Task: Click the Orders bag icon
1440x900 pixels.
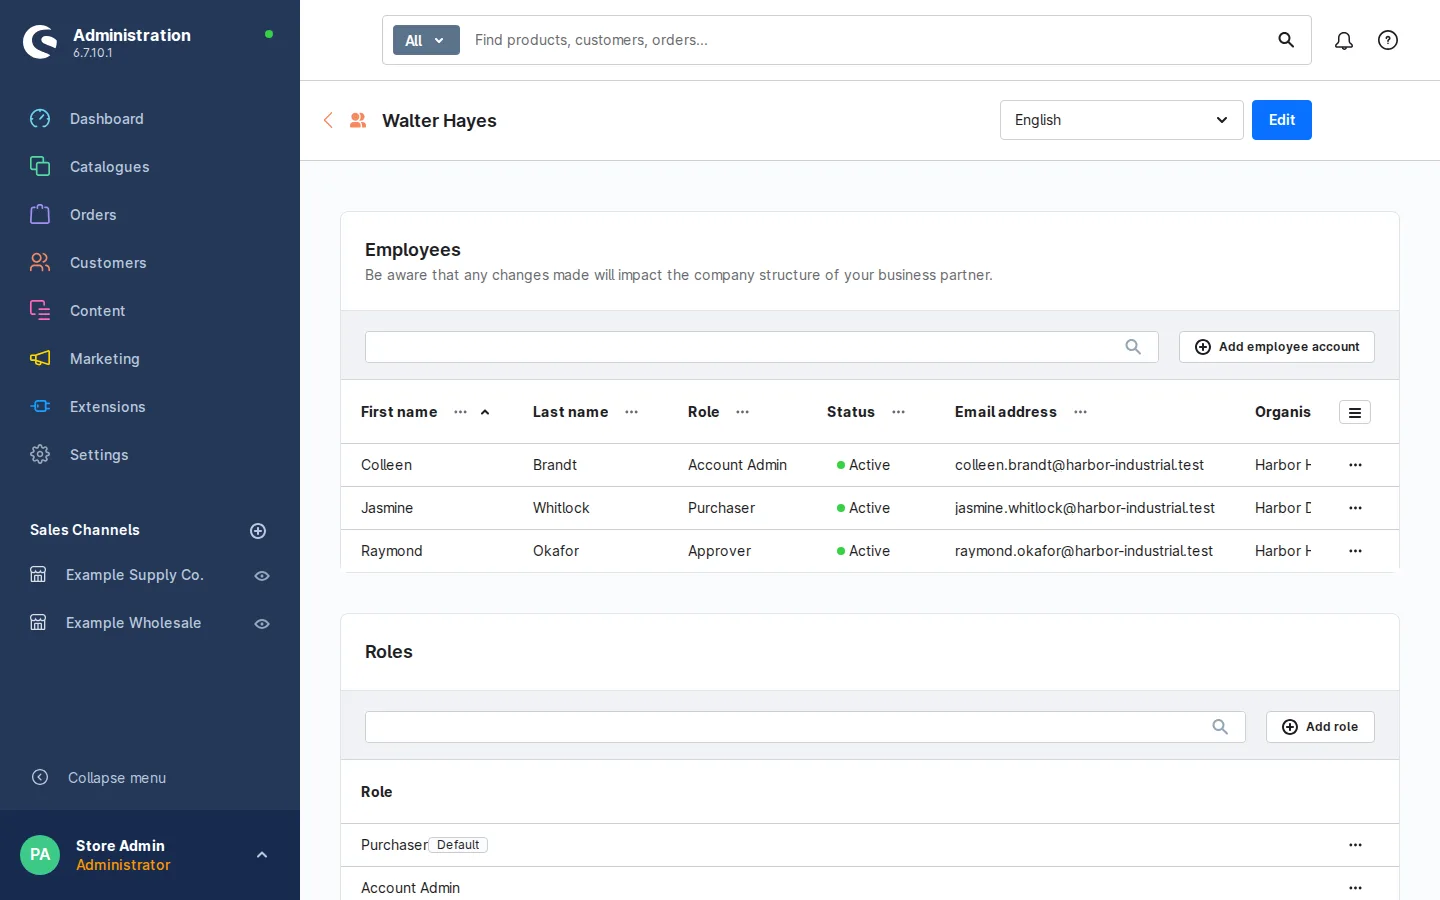Action: [40, 215]
